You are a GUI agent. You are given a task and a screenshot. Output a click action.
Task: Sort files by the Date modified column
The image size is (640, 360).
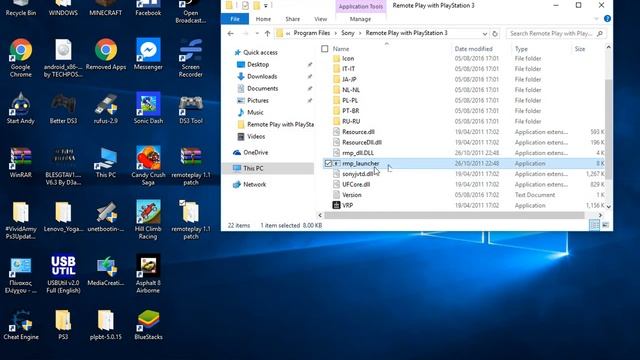(x=473, y=49)
